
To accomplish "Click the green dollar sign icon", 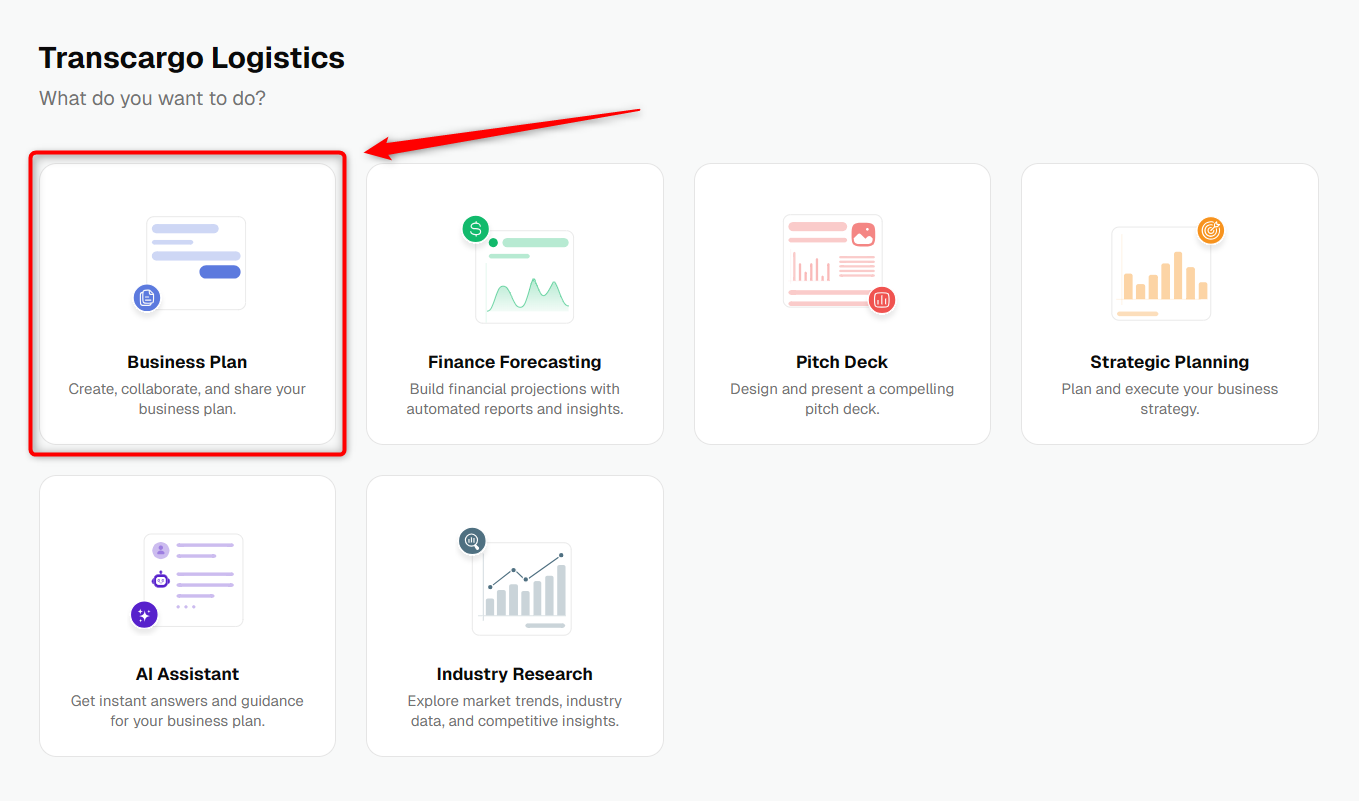I will tap(476, 229).
